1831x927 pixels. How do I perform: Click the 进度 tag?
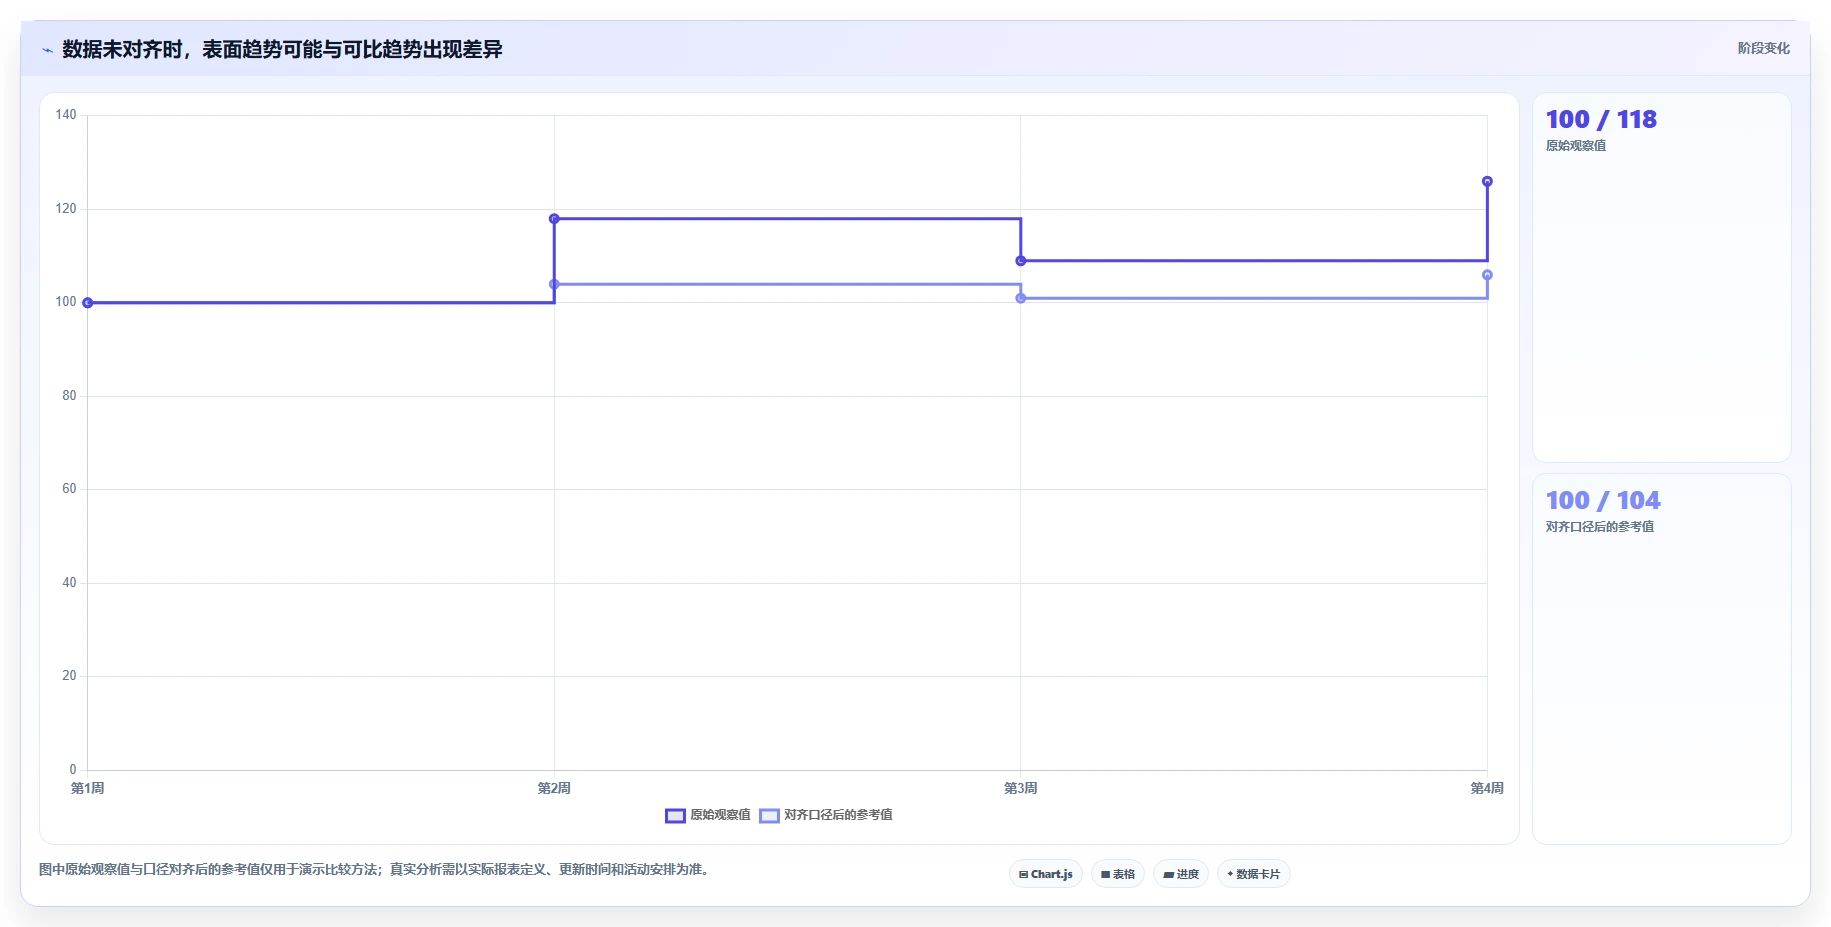(1181, 874)
